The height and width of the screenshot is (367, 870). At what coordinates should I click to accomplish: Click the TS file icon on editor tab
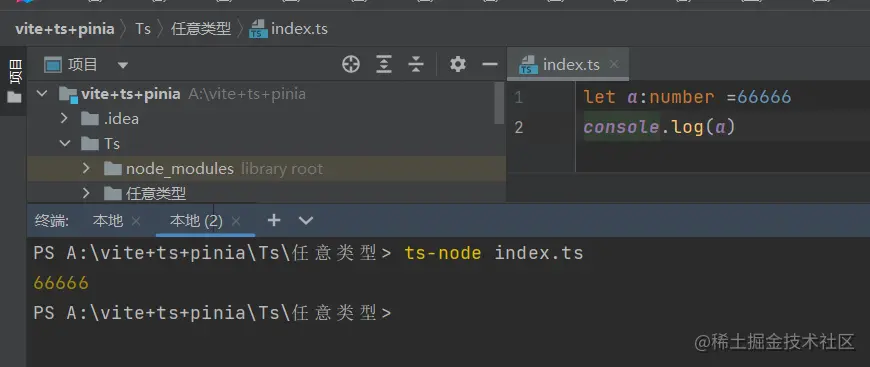pos(528,65)
